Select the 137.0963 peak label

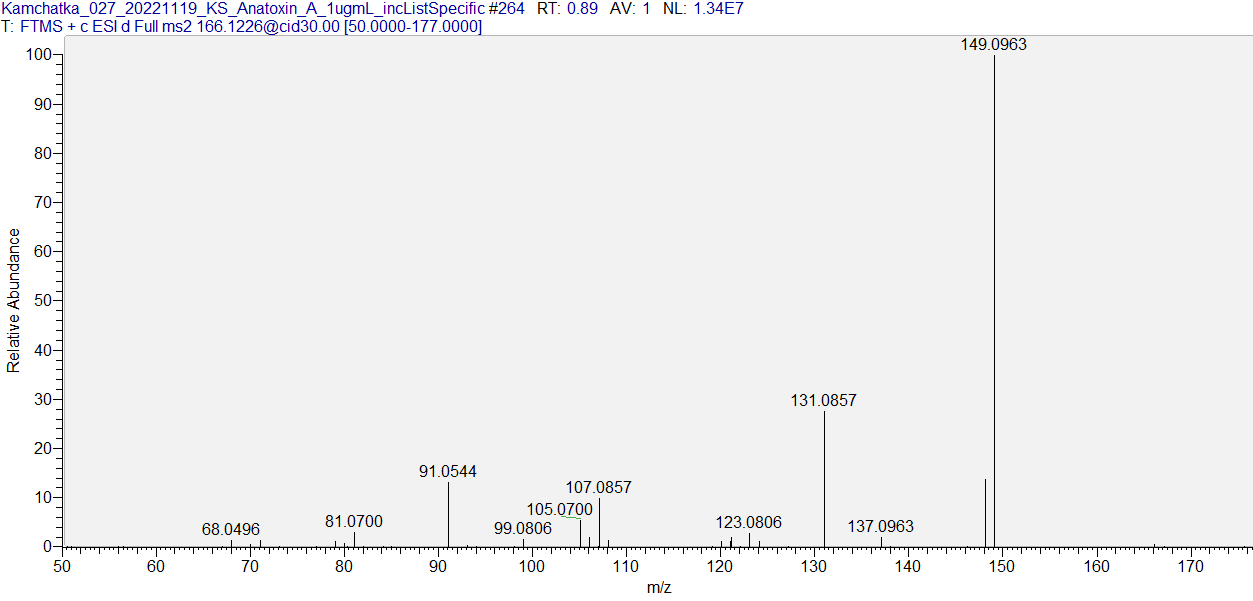880,527
